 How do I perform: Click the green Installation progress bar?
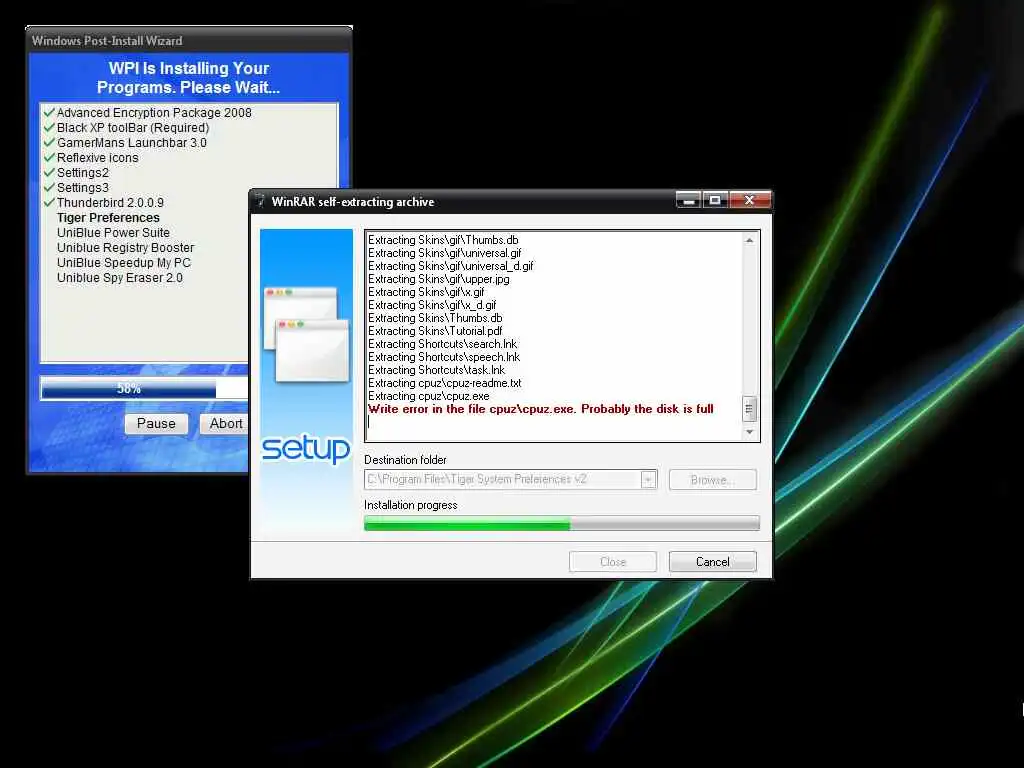[562, 523]
